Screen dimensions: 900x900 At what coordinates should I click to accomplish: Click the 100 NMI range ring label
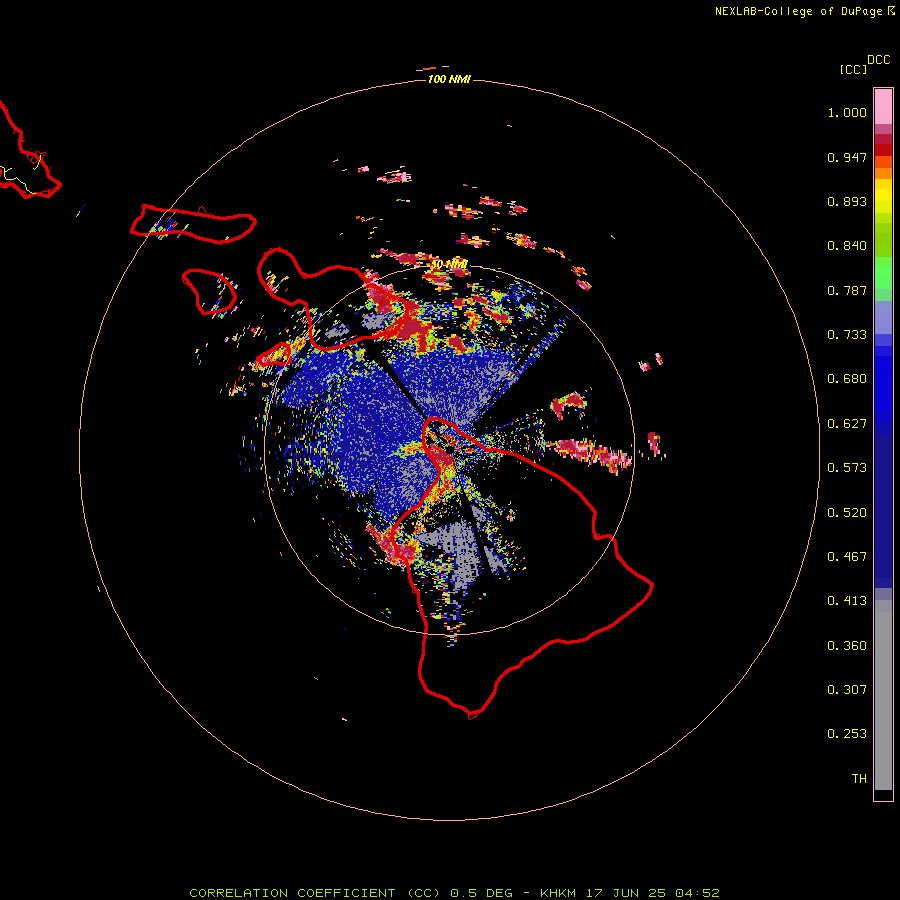[449, 79]
